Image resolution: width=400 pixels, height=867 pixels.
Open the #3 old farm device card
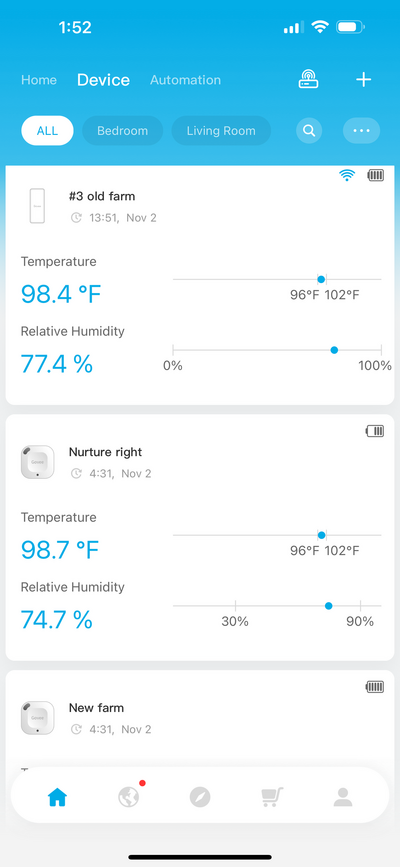click(x=200, y=285)
